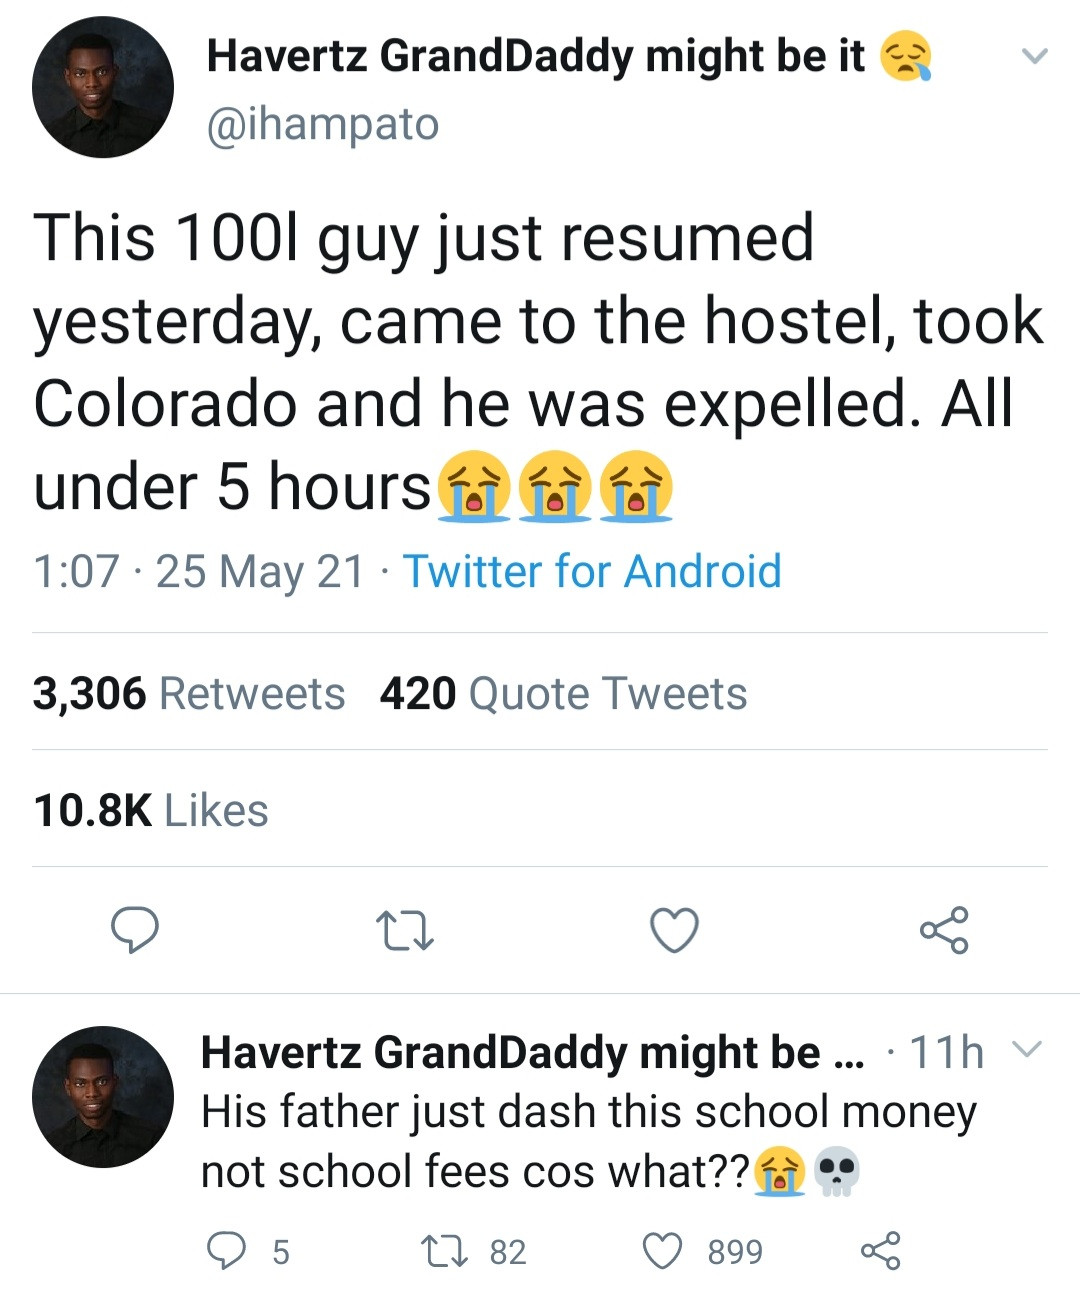Click the Twitter for Android source link

[x=591, y=571]
